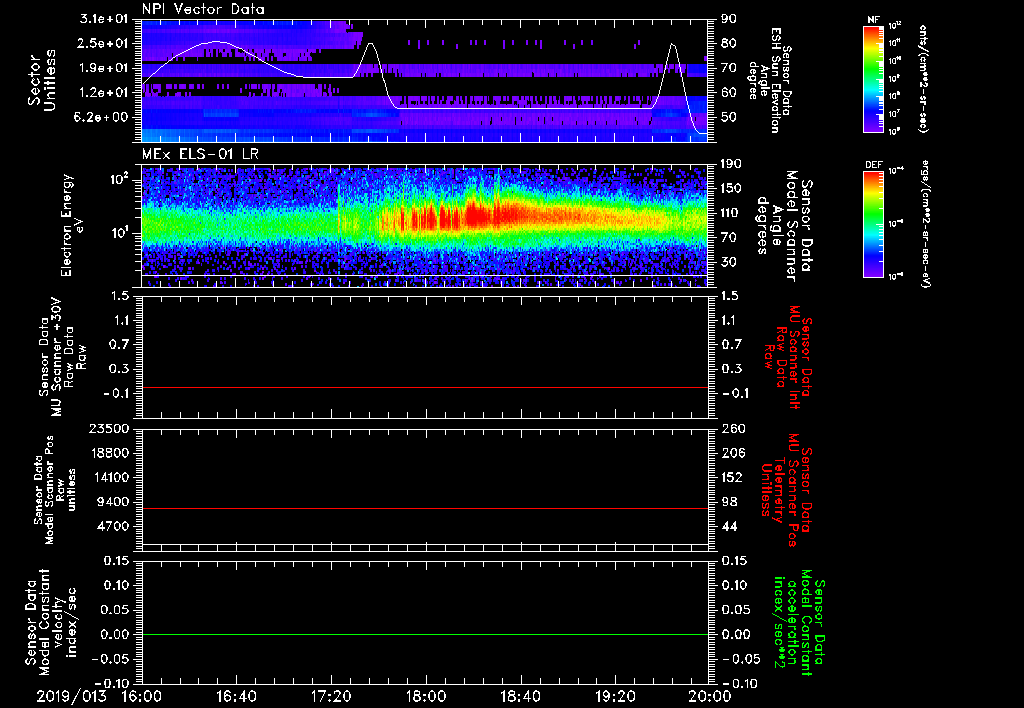Click the 4700 tick label

[114, 526]
